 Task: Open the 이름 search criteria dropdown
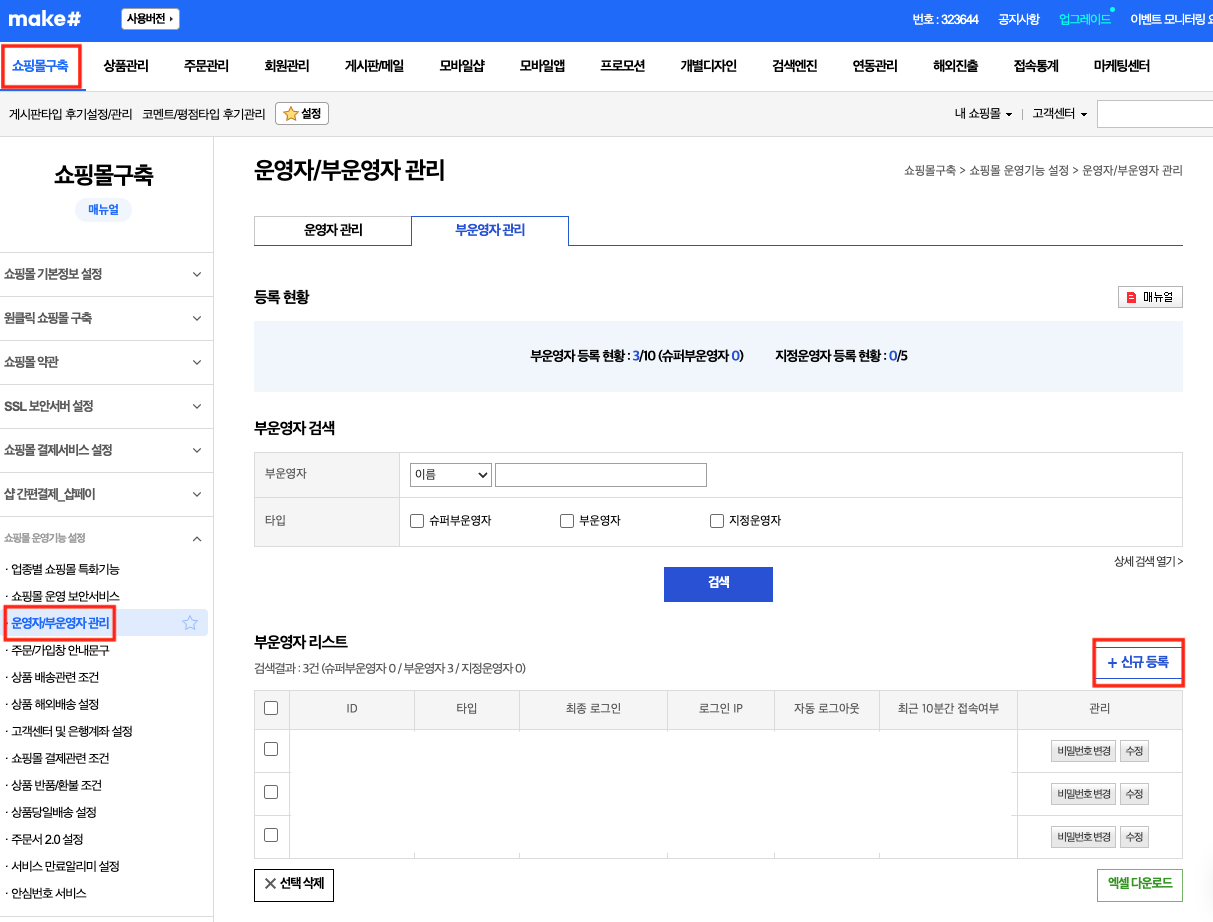click(x=450, y=475)
